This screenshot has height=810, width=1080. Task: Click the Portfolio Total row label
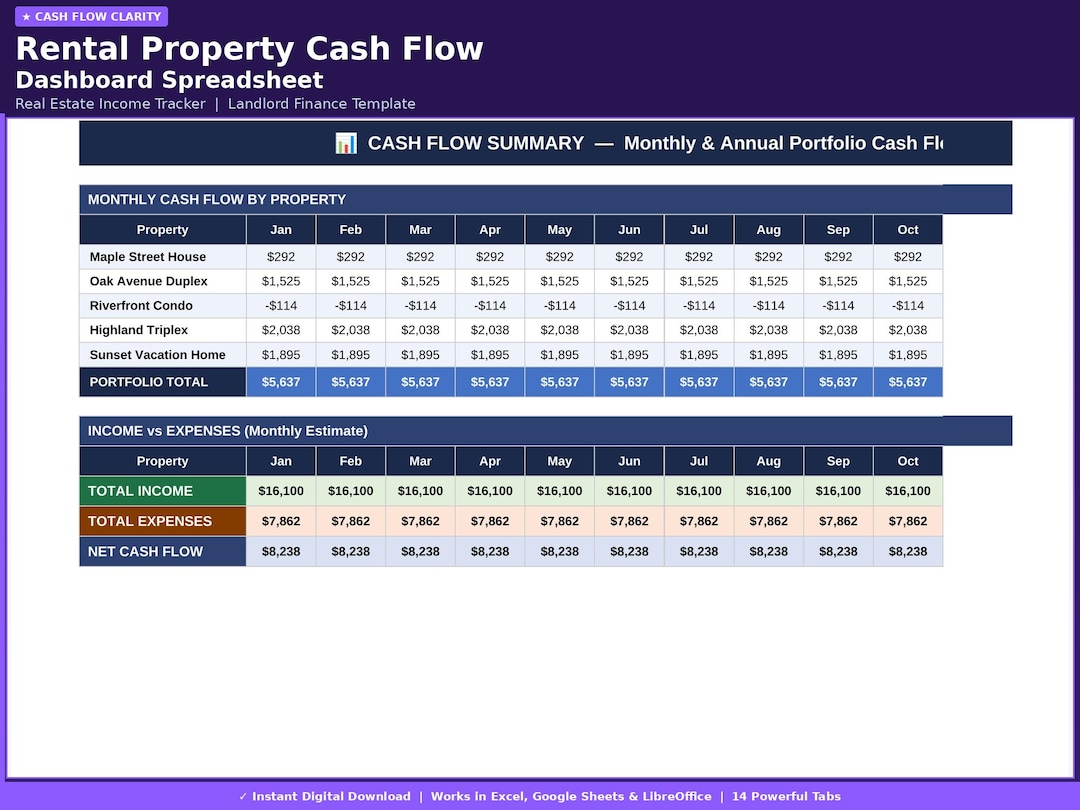163,382
